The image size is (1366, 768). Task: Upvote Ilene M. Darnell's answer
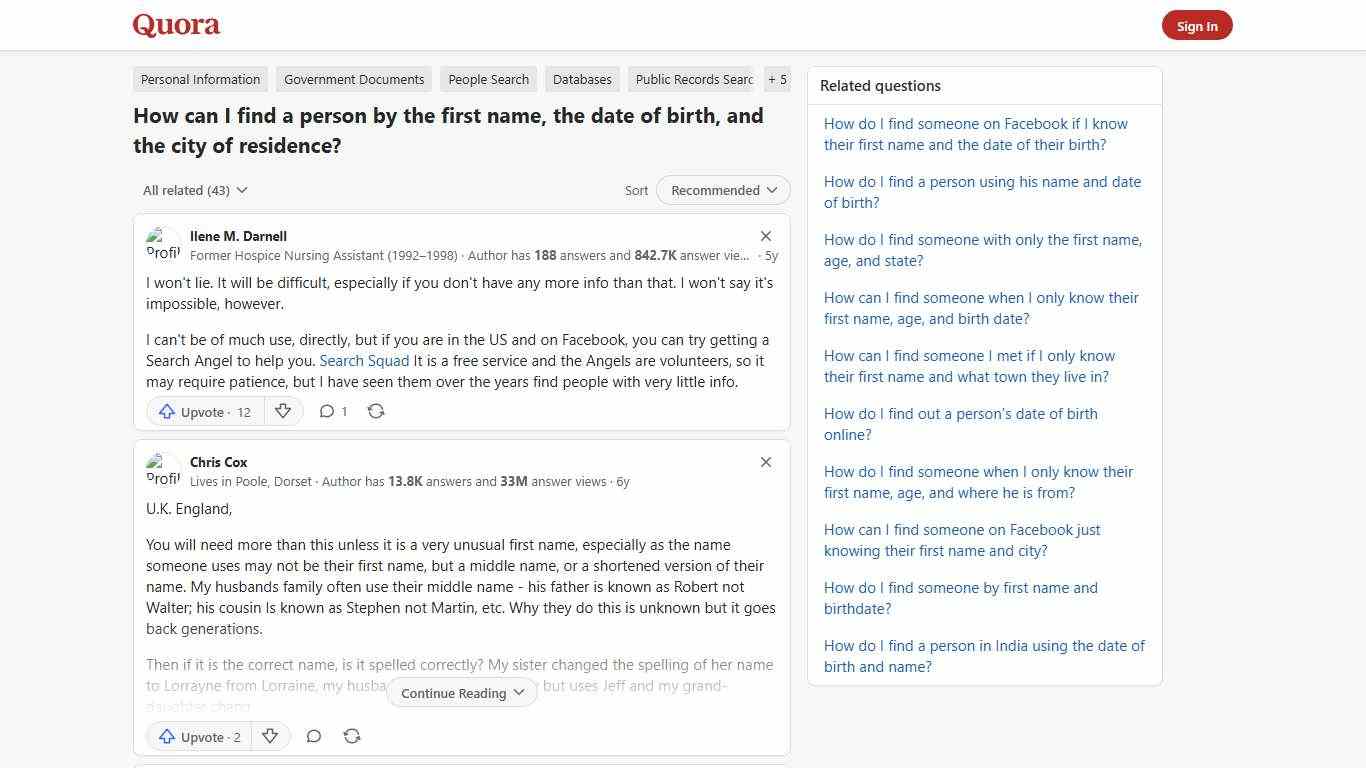(x=203, y=411)
